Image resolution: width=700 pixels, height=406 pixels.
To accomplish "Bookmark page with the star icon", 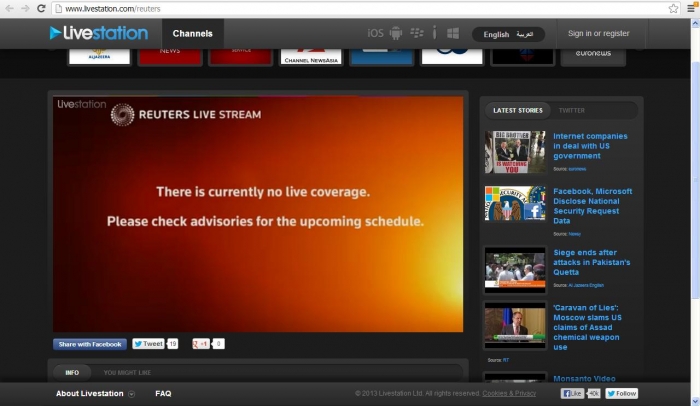I will pos(673,8).
